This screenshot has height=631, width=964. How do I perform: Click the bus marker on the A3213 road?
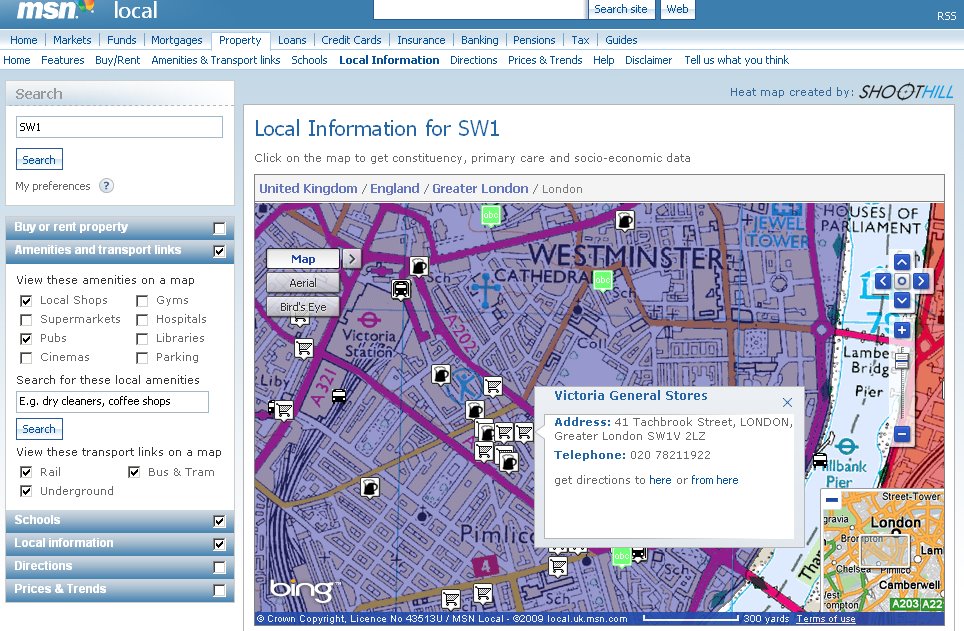[338, 396]
